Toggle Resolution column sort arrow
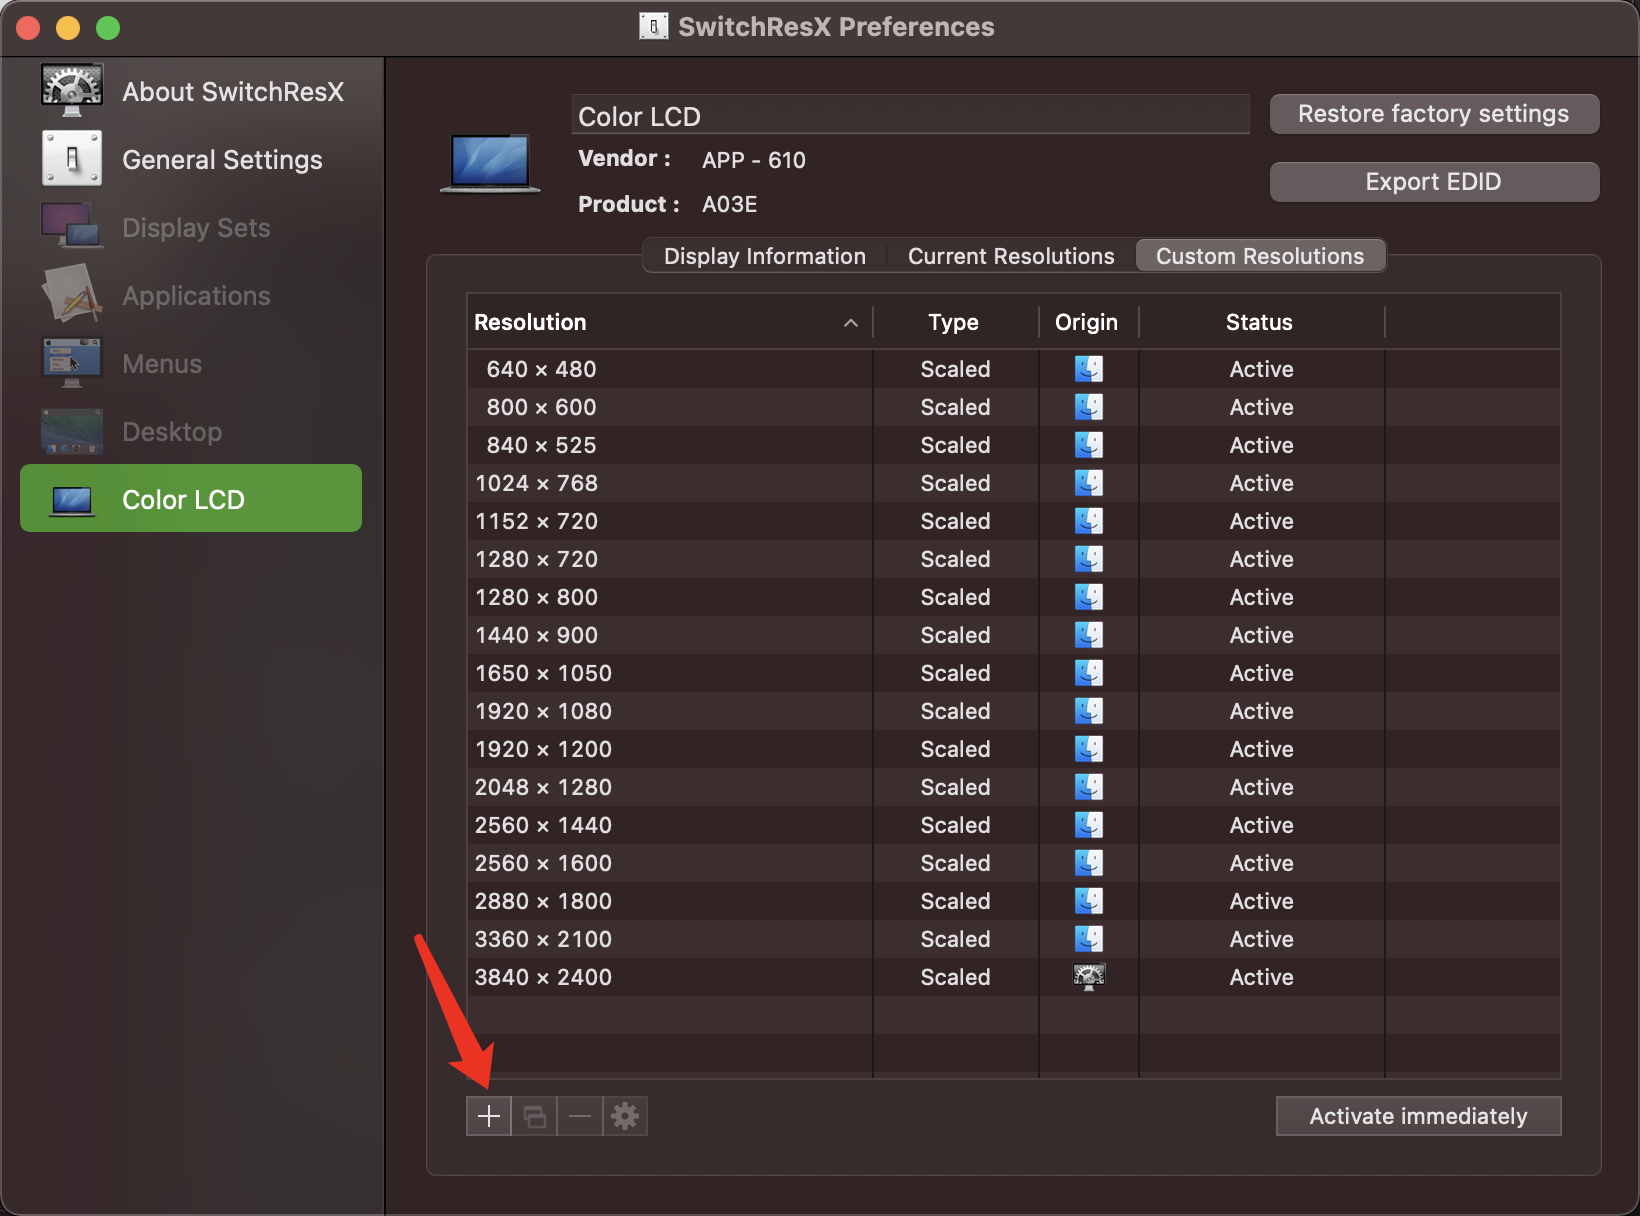This screenshot has height=1216, width=1640. tap(851, 323)
